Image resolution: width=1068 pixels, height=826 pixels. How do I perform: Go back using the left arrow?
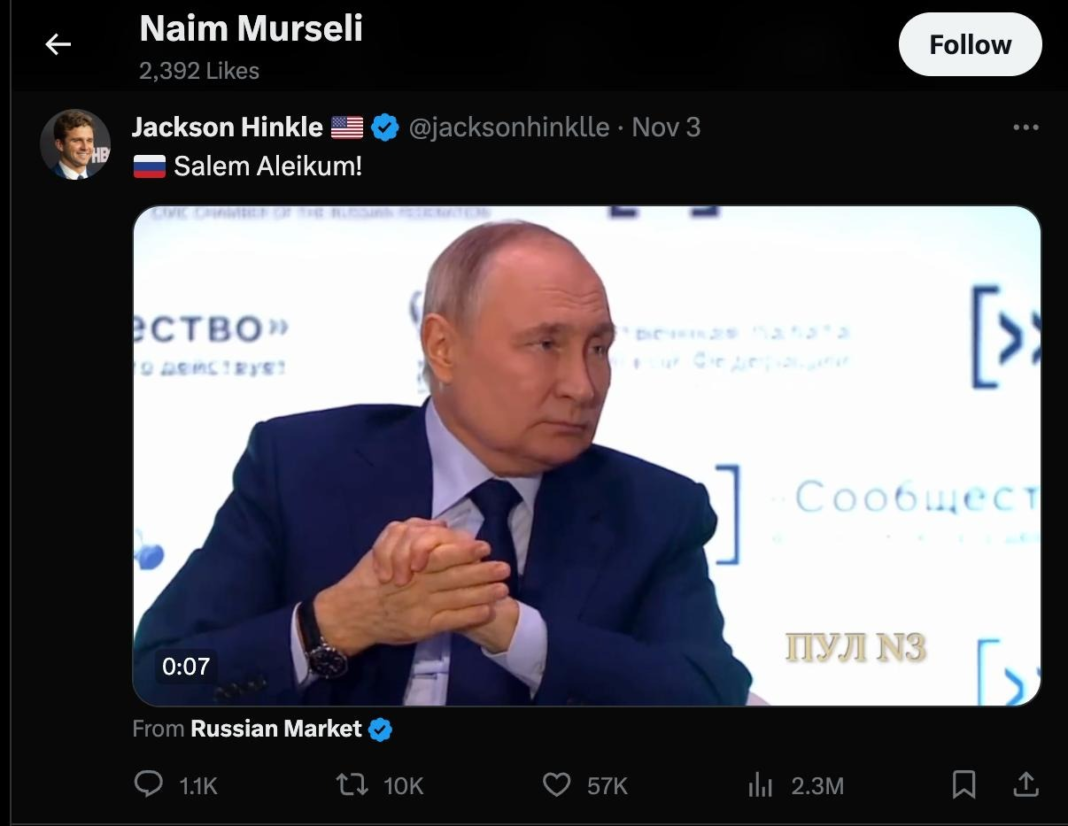click(58, 44)
